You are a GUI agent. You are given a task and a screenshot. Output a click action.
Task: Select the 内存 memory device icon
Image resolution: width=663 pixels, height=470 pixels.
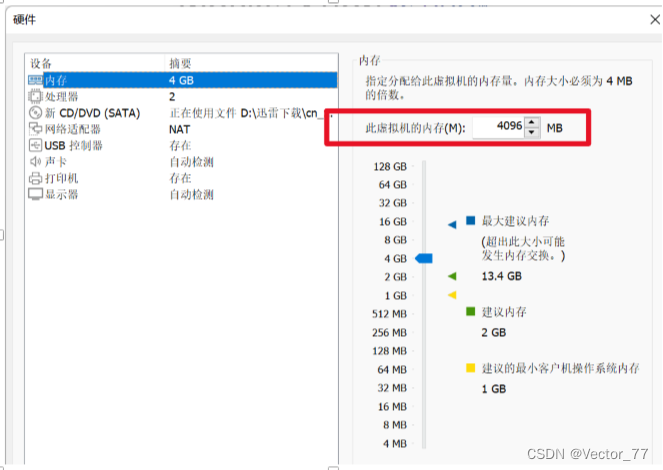(x=35, y=80)
